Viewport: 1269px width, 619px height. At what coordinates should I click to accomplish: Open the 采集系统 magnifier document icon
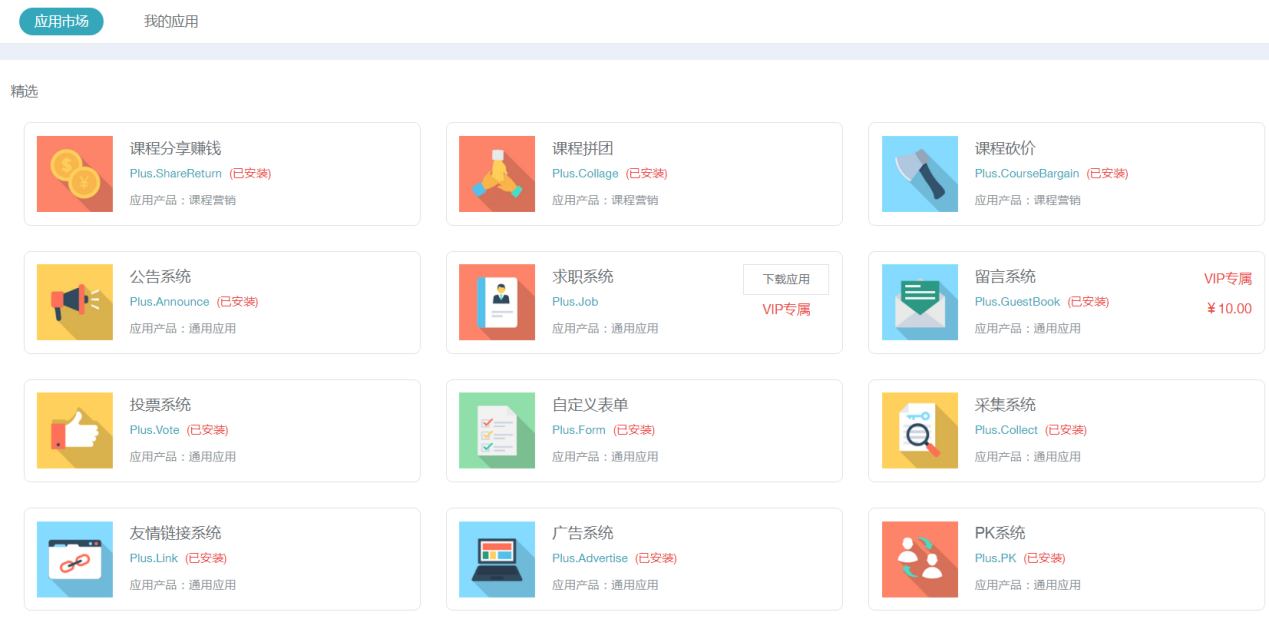pos(920,430)
